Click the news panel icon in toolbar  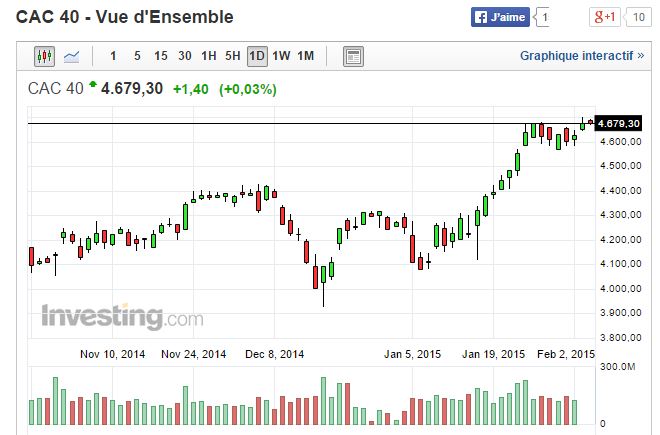pos(352,56)
